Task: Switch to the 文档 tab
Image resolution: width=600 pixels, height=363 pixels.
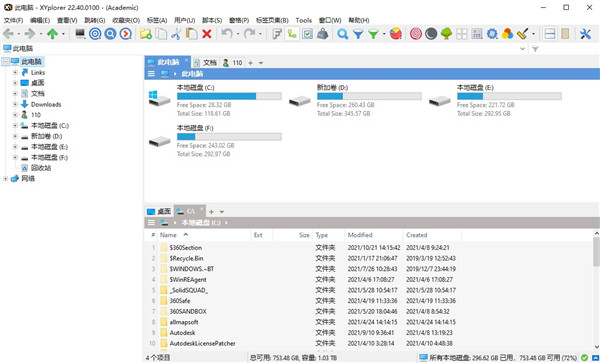Action: tap(205, 63)
